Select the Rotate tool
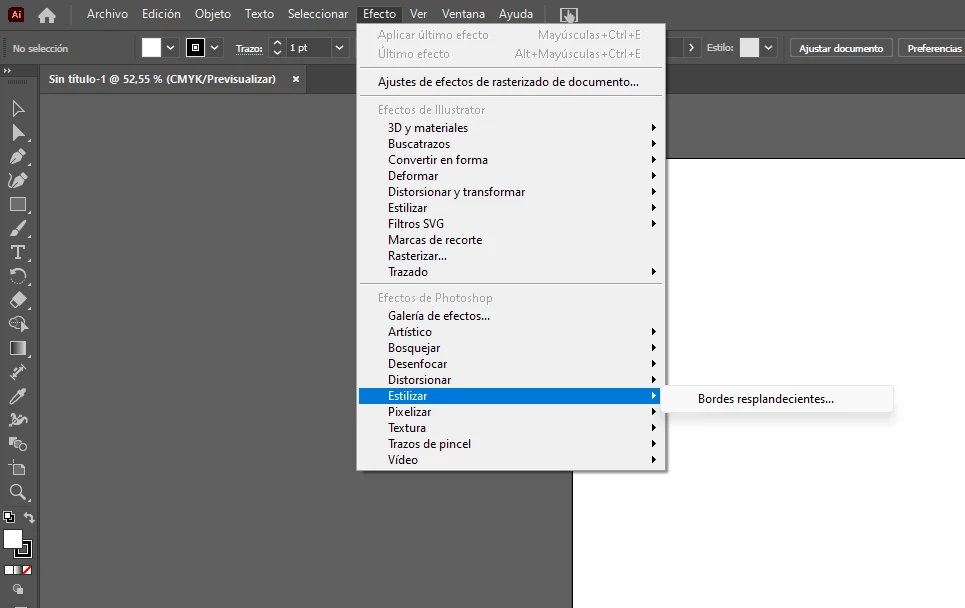965x608 pixels. 18,276
